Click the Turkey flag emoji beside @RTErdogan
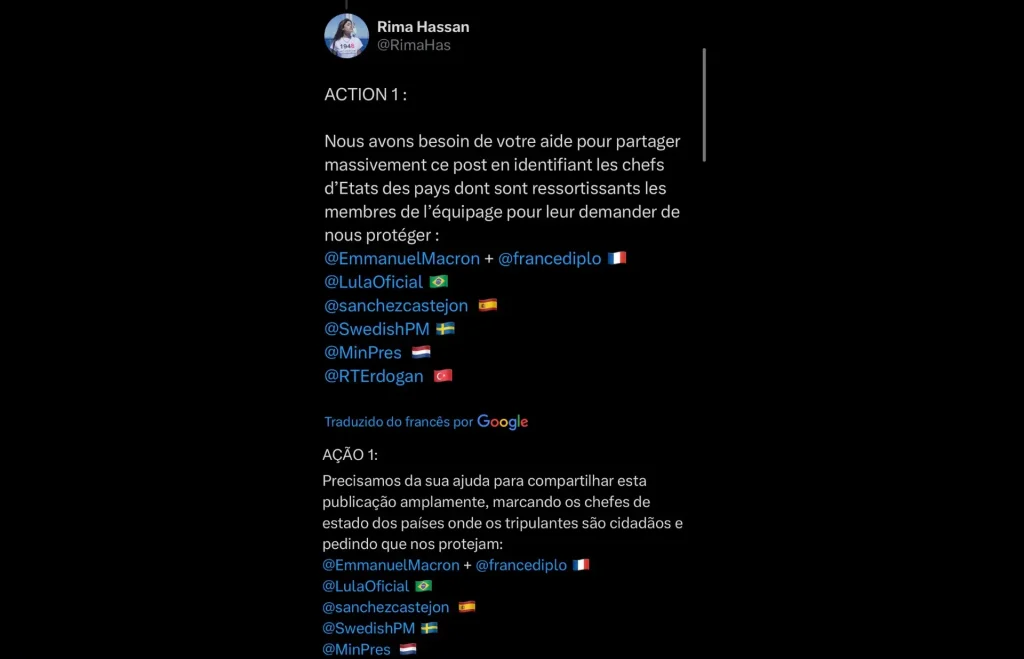 point(443,376)
